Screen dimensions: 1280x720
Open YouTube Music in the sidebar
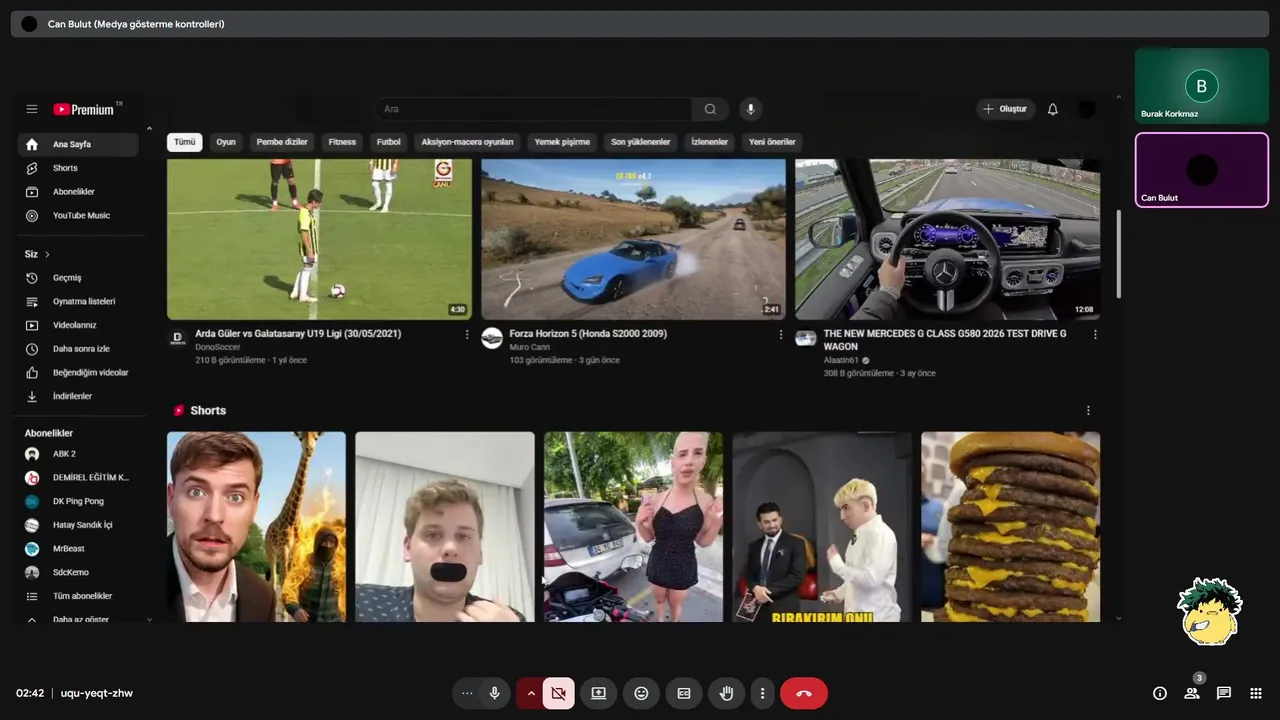click(x=78, y=216)
